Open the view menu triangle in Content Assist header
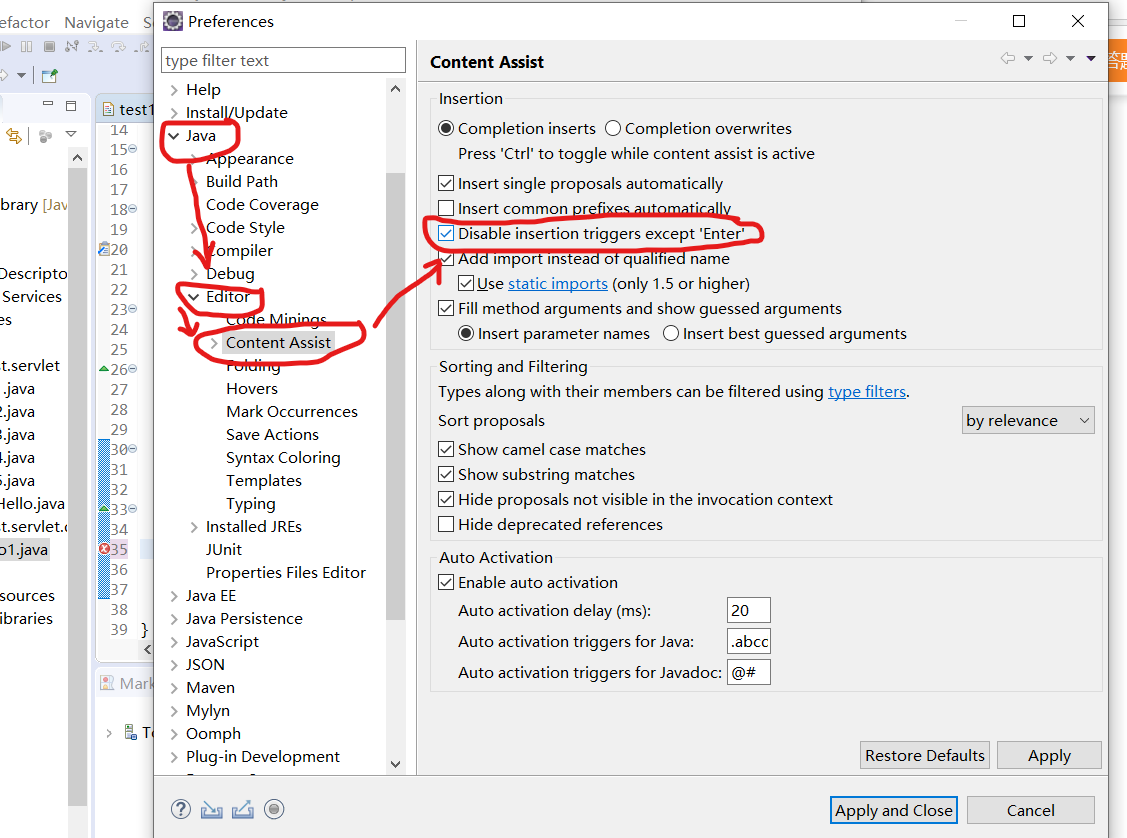 1090,58
